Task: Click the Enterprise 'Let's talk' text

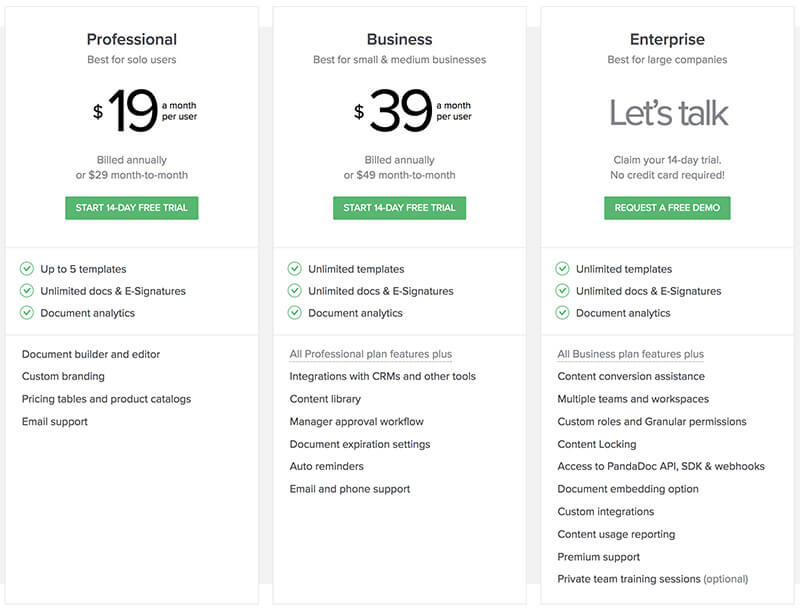Action: (668, 113)
